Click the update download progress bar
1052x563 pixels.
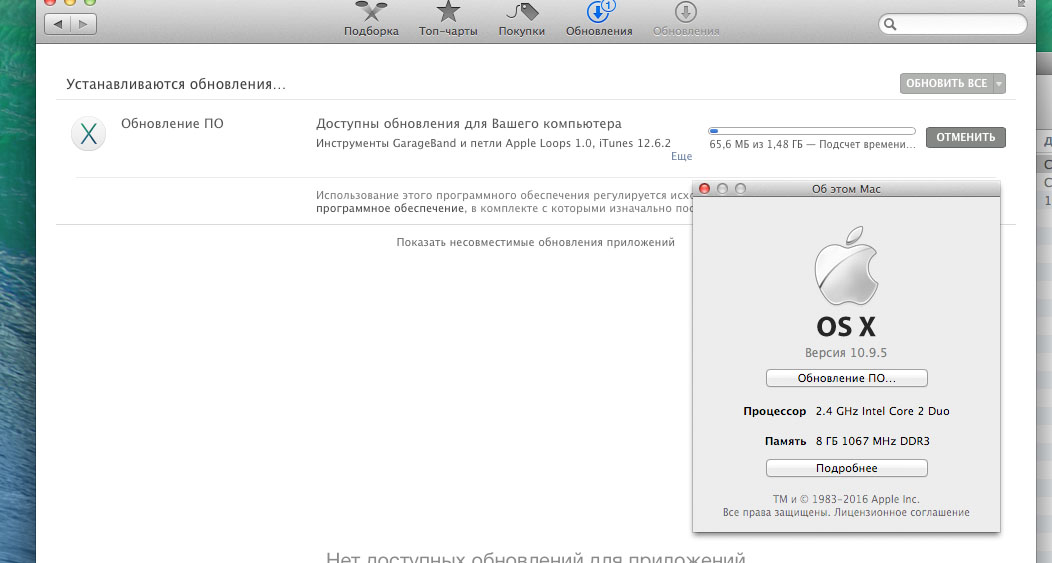pyautogui.click(x=812, y=131)
